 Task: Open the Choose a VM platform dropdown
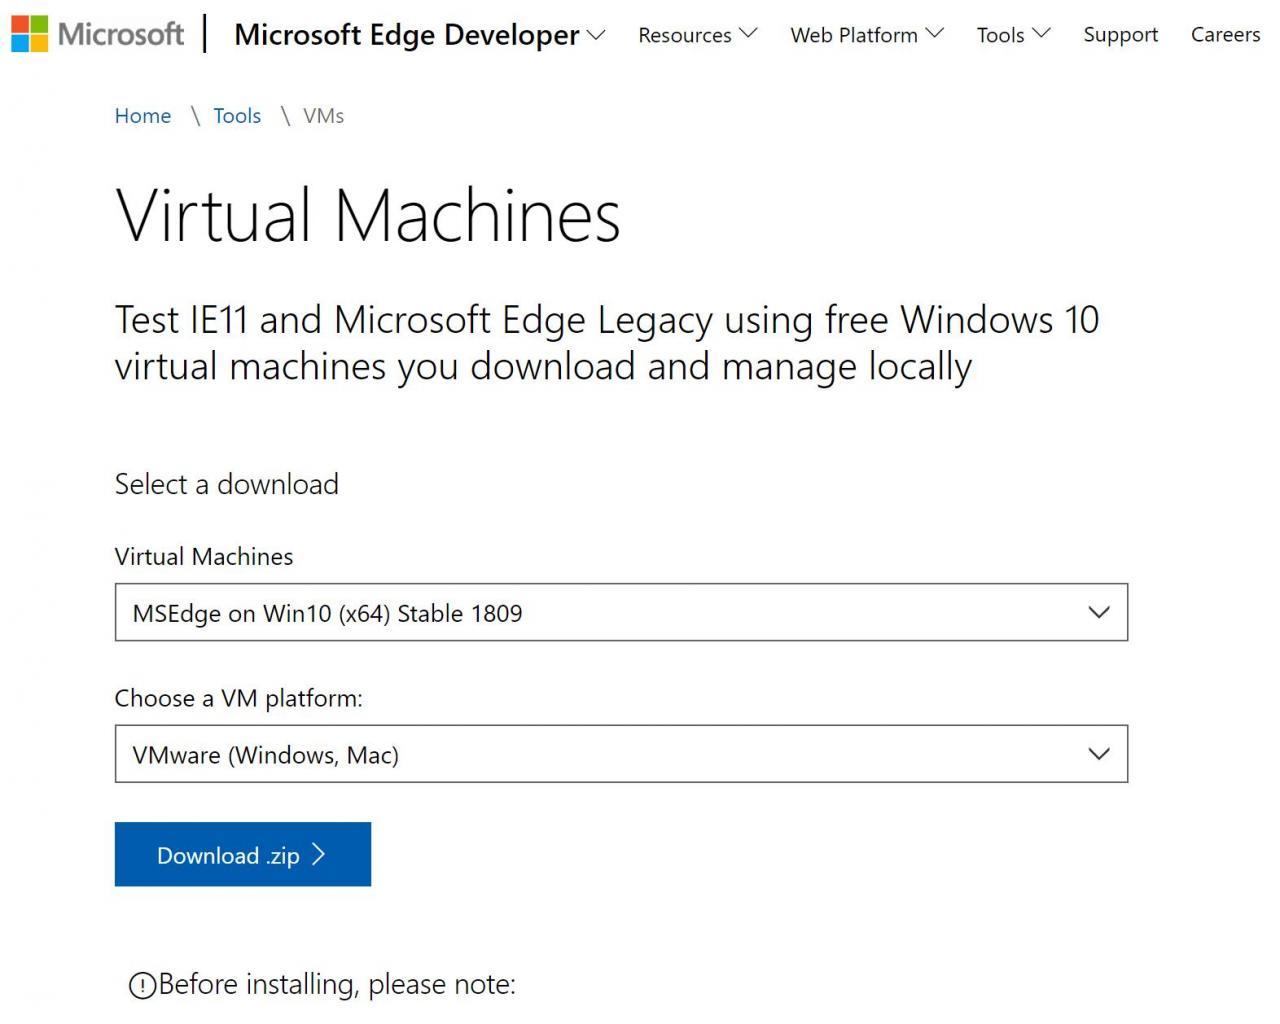pos(621,754)
